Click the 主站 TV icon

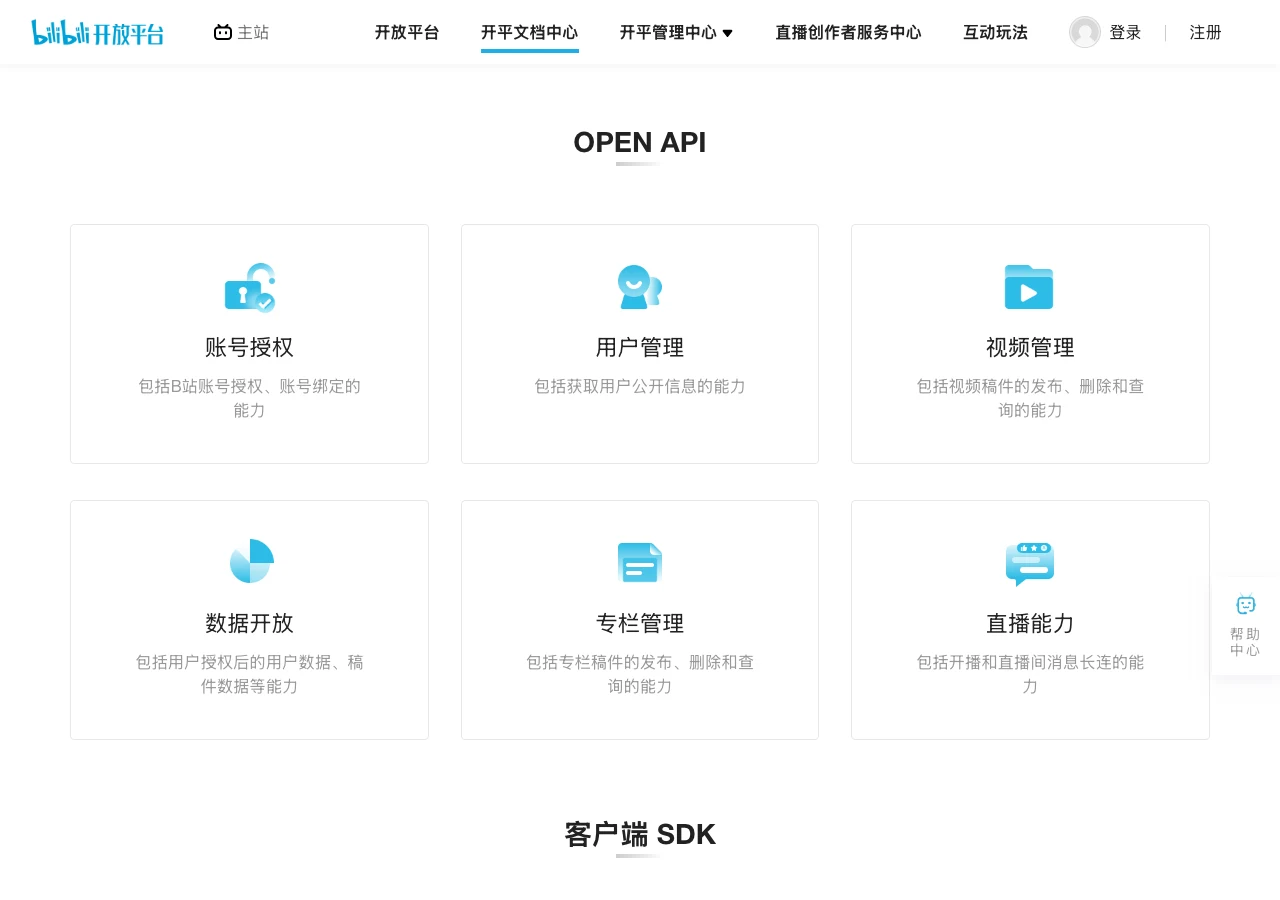click(223, 33)
